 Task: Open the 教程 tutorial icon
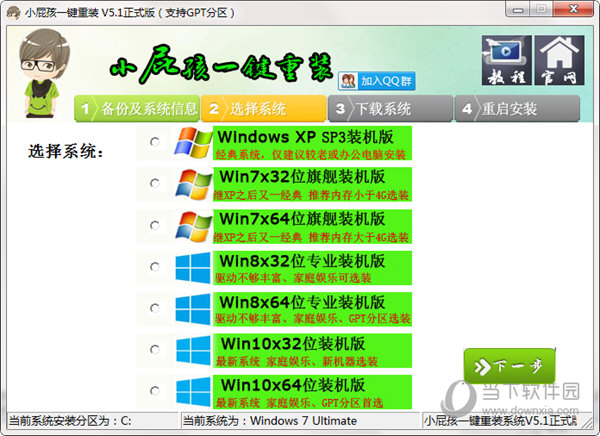coord(507,60)
